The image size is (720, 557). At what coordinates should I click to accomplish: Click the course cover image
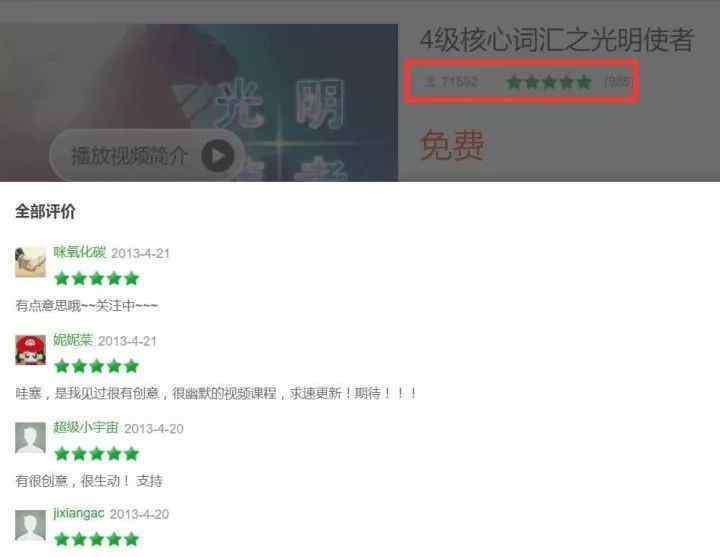[x=199, y=102]
